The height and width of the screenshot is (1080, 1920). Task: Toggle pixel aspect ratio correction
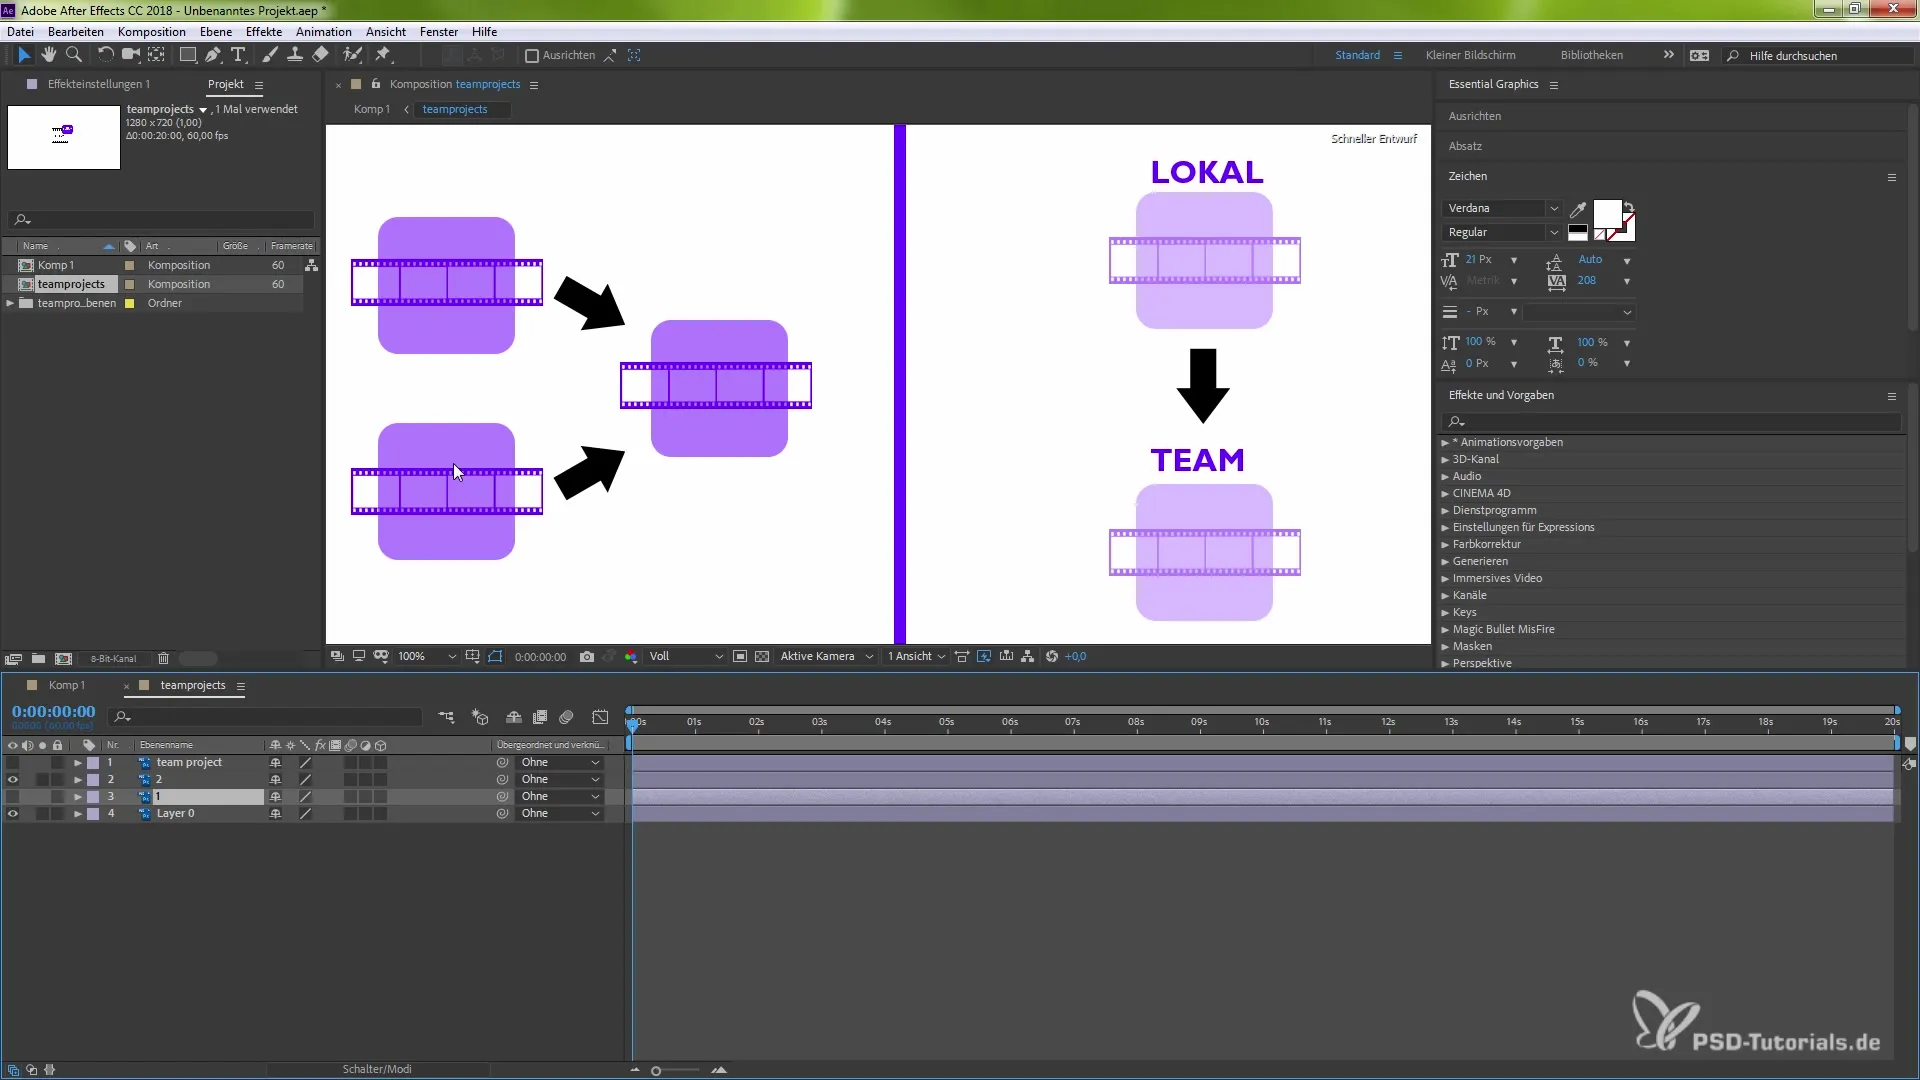pos(962,657)
